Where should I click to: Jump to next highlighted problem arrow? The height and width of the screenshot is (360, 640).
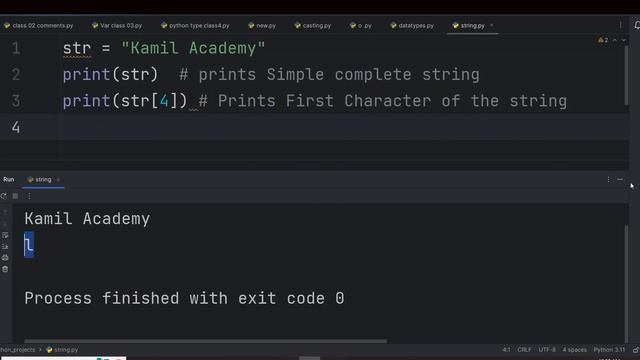(623, 40)
